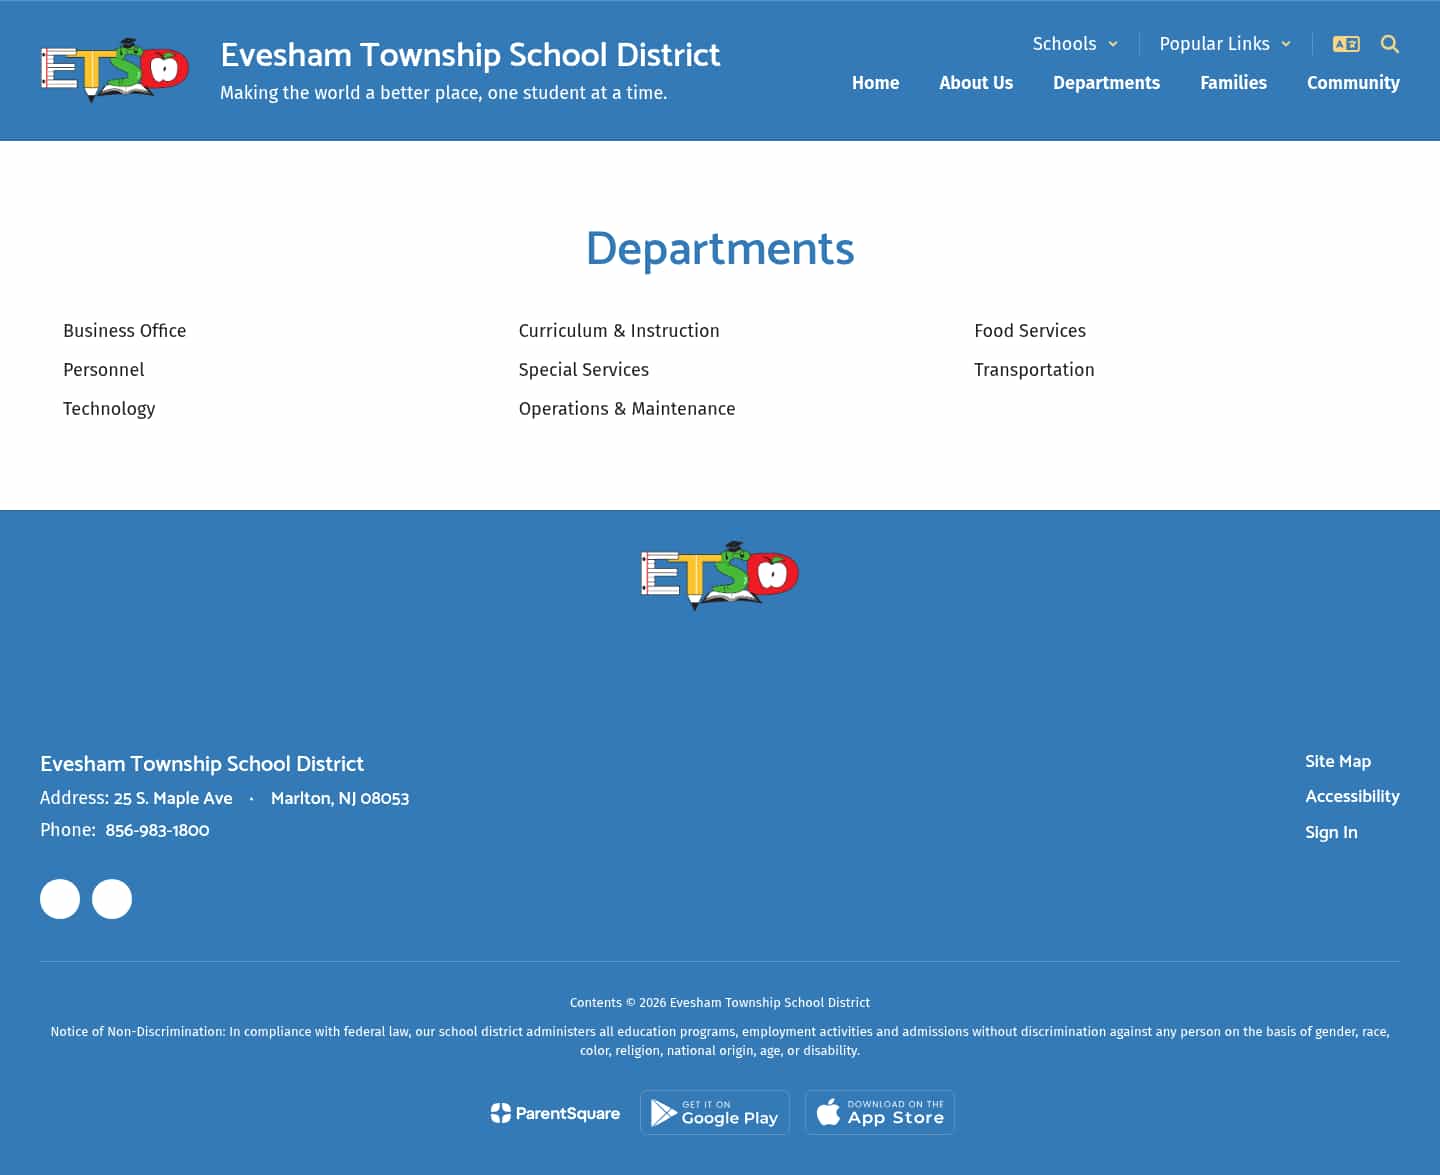Click the ETSD logo in the footer

pos(720,575)
